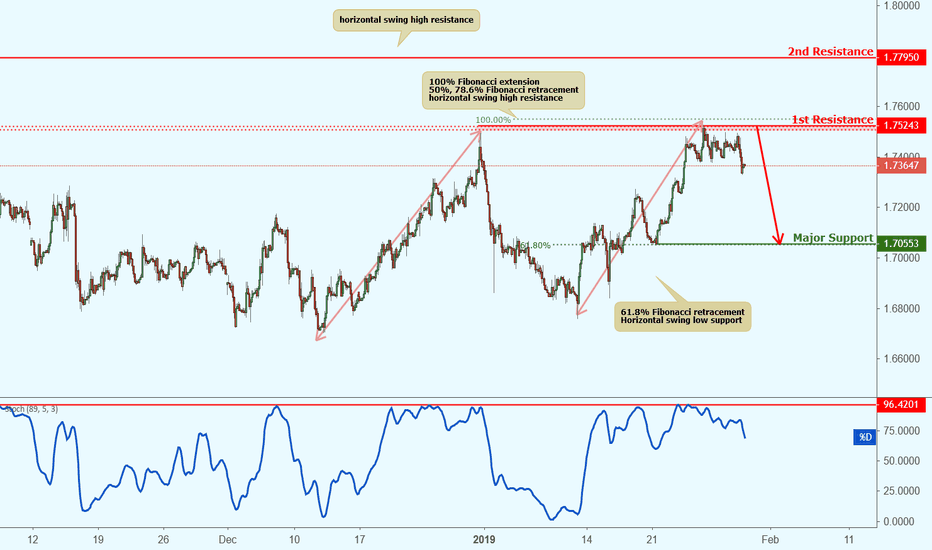Viewport: 932px width, 550px height.
Task: Click the 1.73647 current price label
Action: [901, 166]
